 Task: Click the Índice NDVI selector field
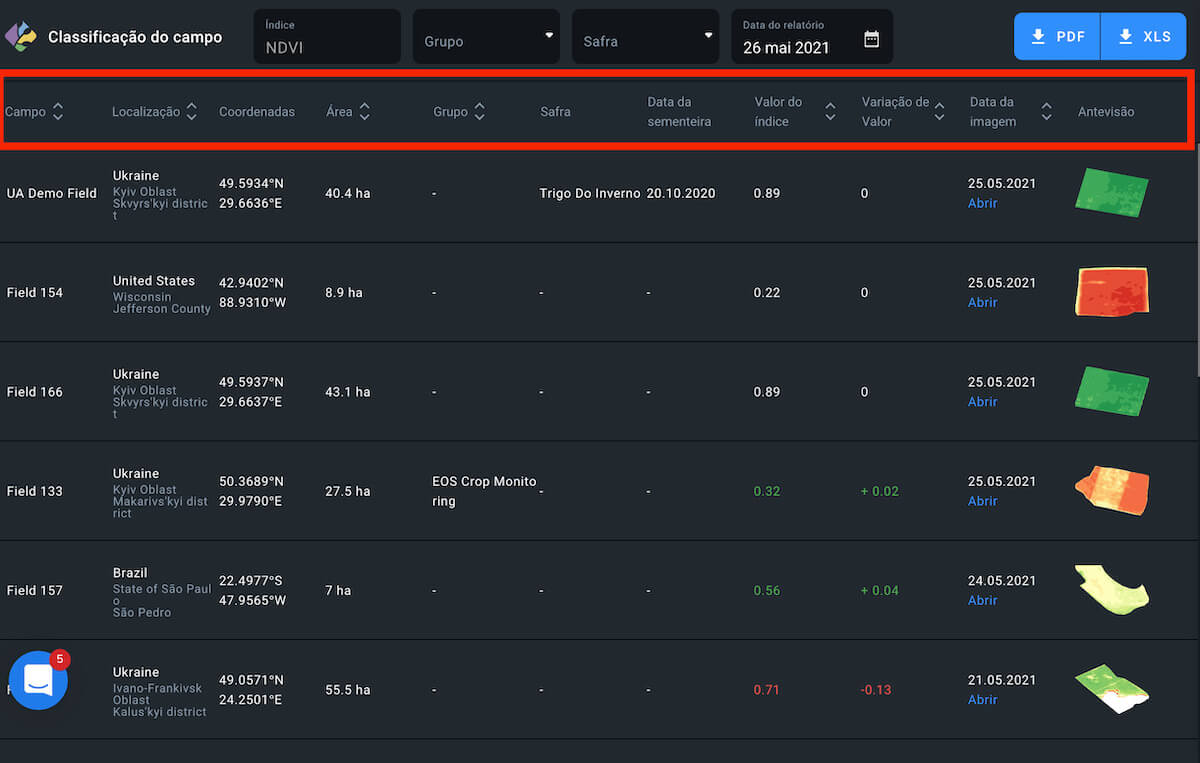327,37
